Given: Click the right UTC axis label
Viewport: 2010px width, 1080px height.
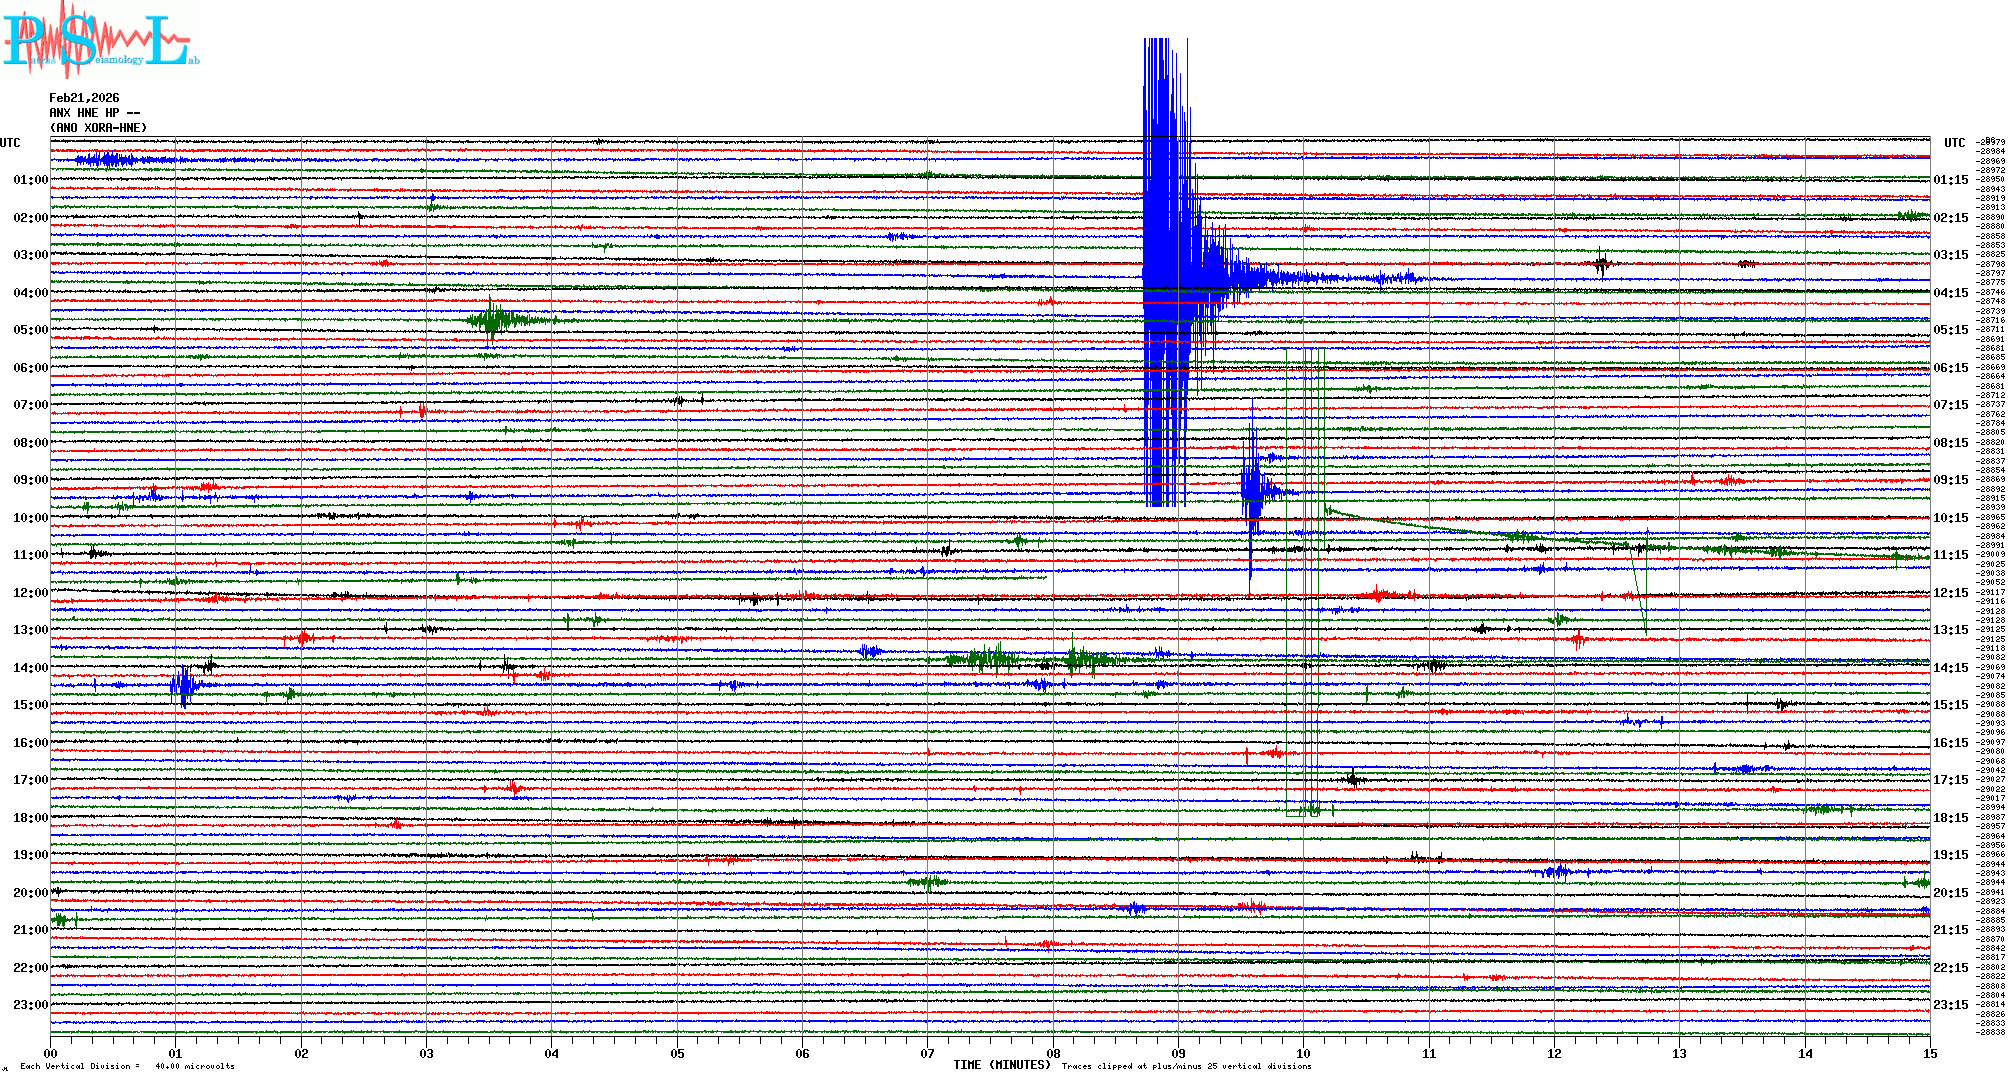Looking at the screenshot, I should coord(1954,143).
